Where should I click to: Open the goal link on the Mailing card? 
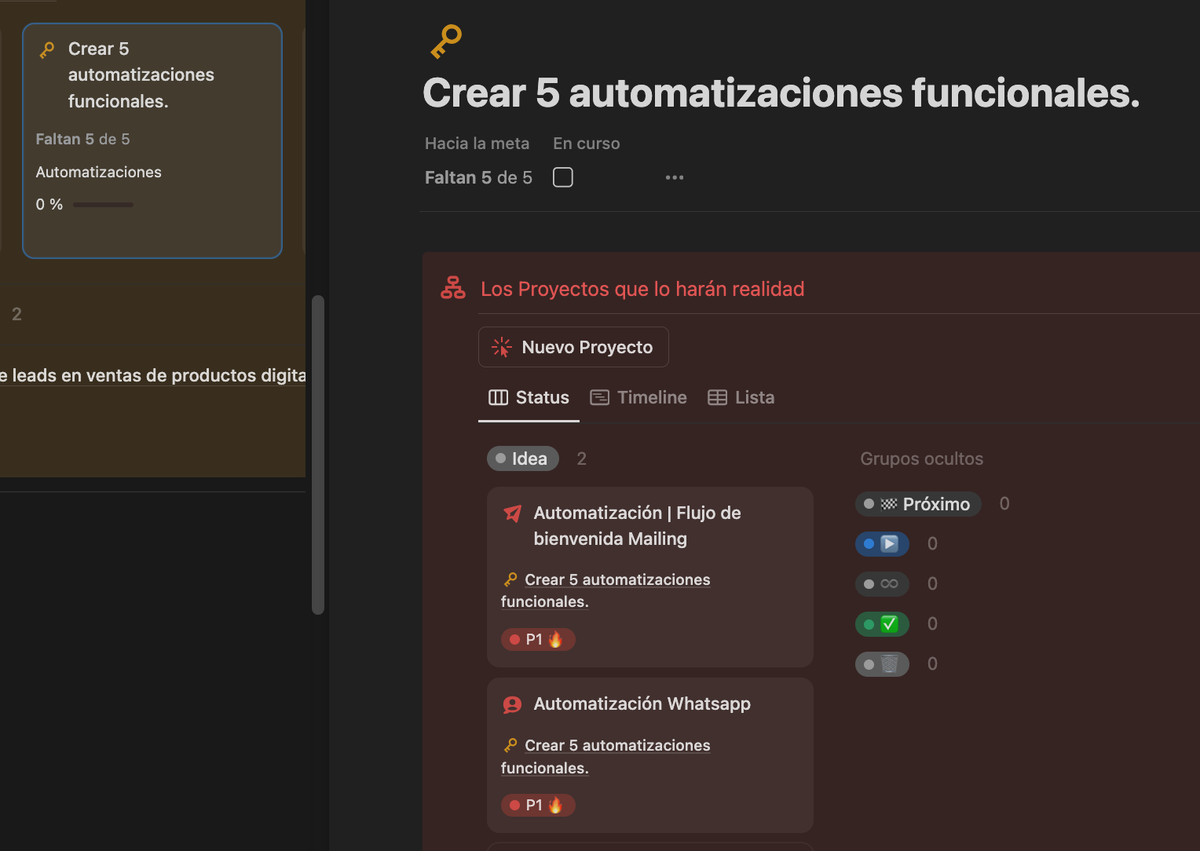point(606,591)
